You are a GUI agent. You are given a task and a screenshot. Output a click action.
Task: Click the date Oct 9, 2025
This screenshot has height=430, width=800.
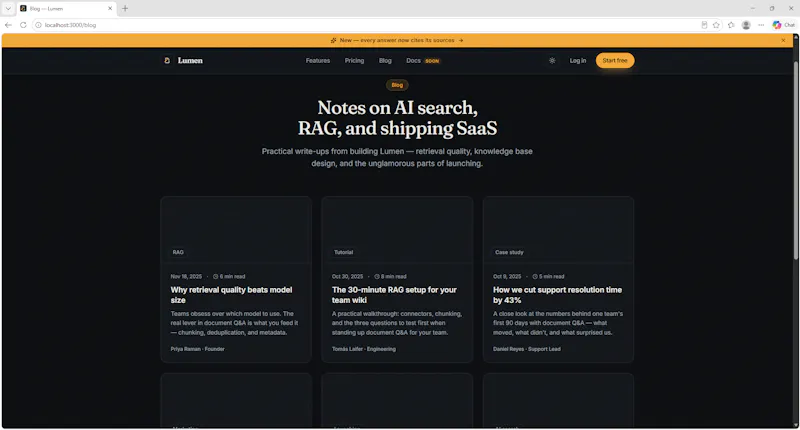(x=507, y=276)
